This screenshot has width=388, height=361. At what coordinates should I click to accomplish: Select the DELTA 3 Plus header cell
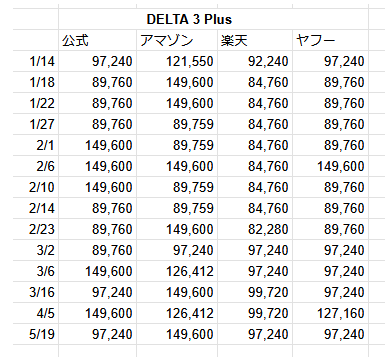click(x=213, y=19)
